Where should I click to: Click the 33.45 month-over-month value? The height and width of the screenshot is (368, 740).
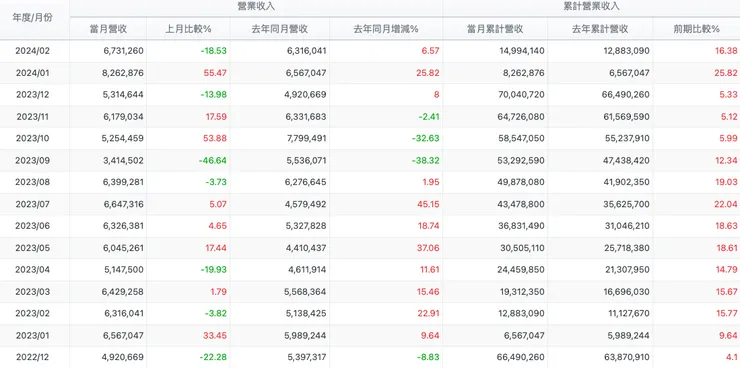tap(215, 335)
